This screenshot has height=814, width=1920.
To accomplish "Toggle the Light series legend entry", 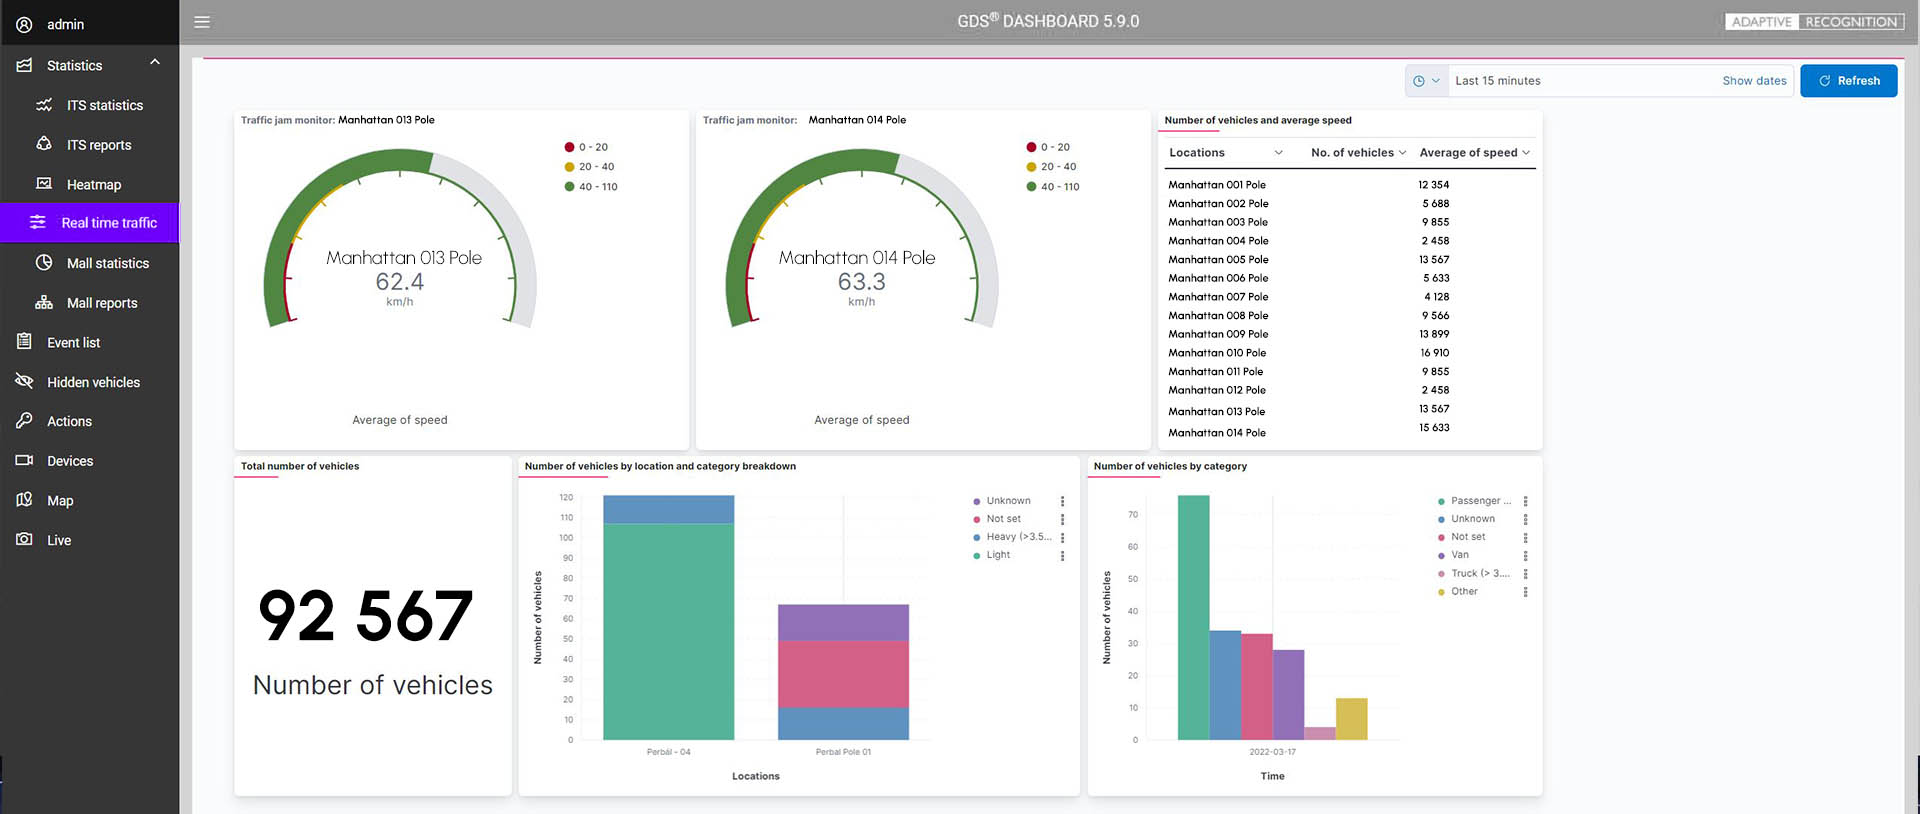I will 998,555.
